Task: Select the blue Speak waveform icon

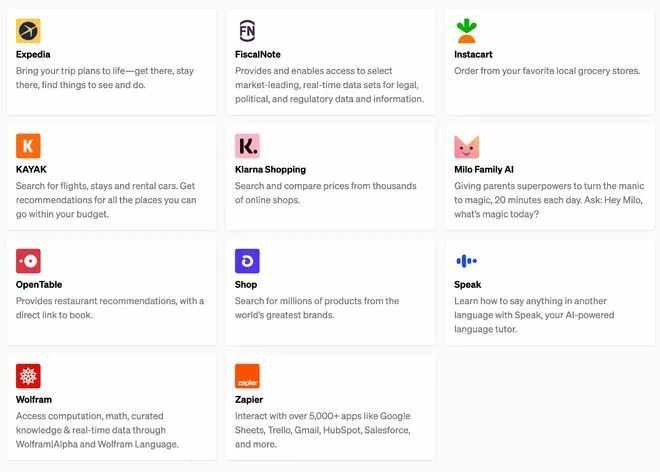Action: click(466, 261)
